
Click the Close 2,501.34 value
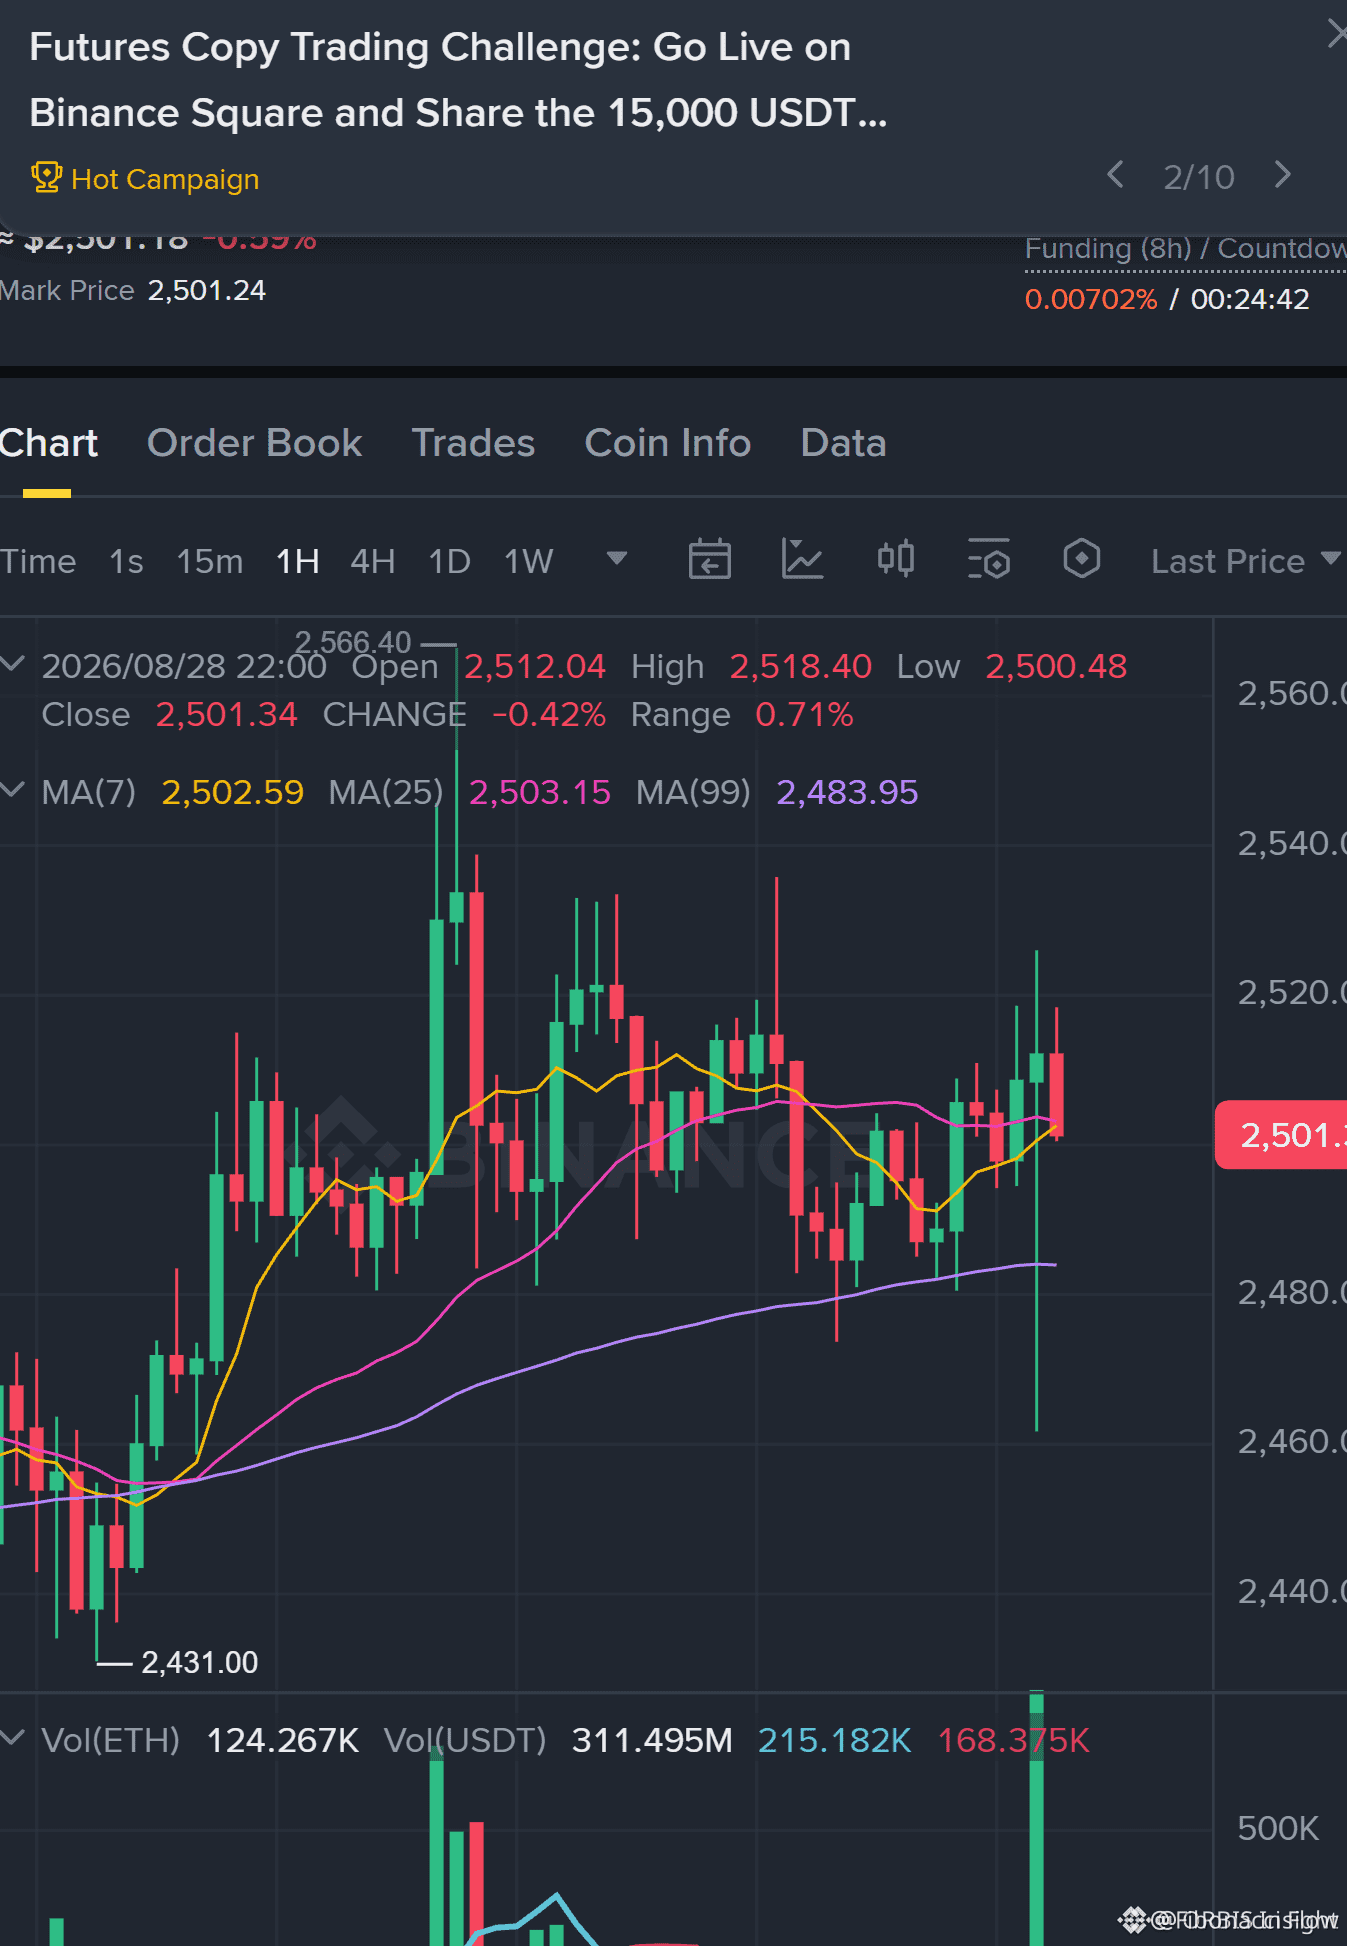(227, 714)
